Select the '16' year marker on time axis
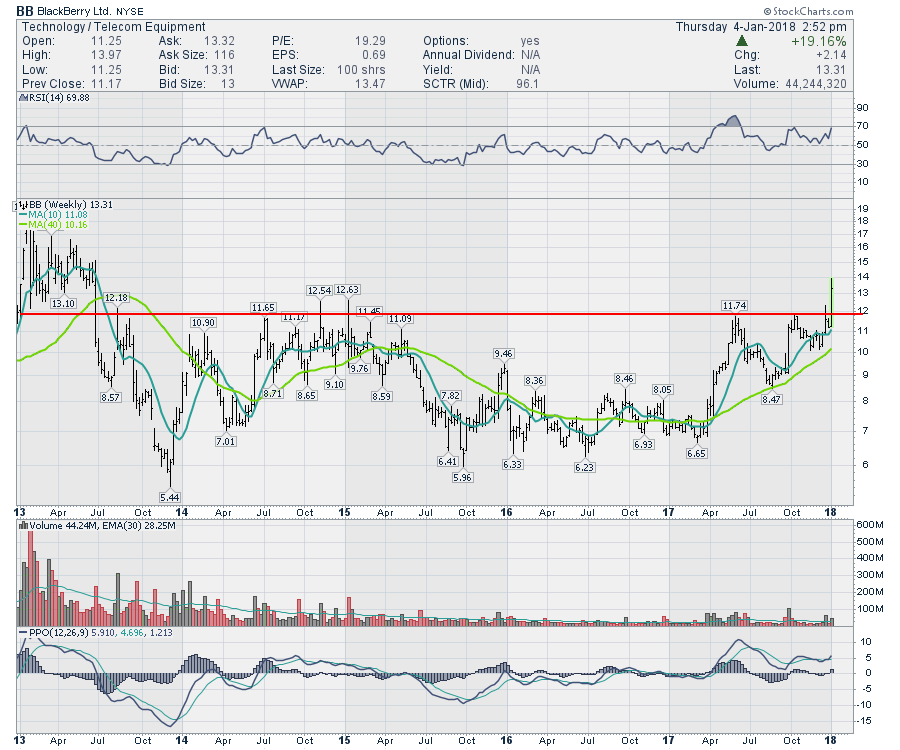The image size is (900, 750). (x=508, y=512)
